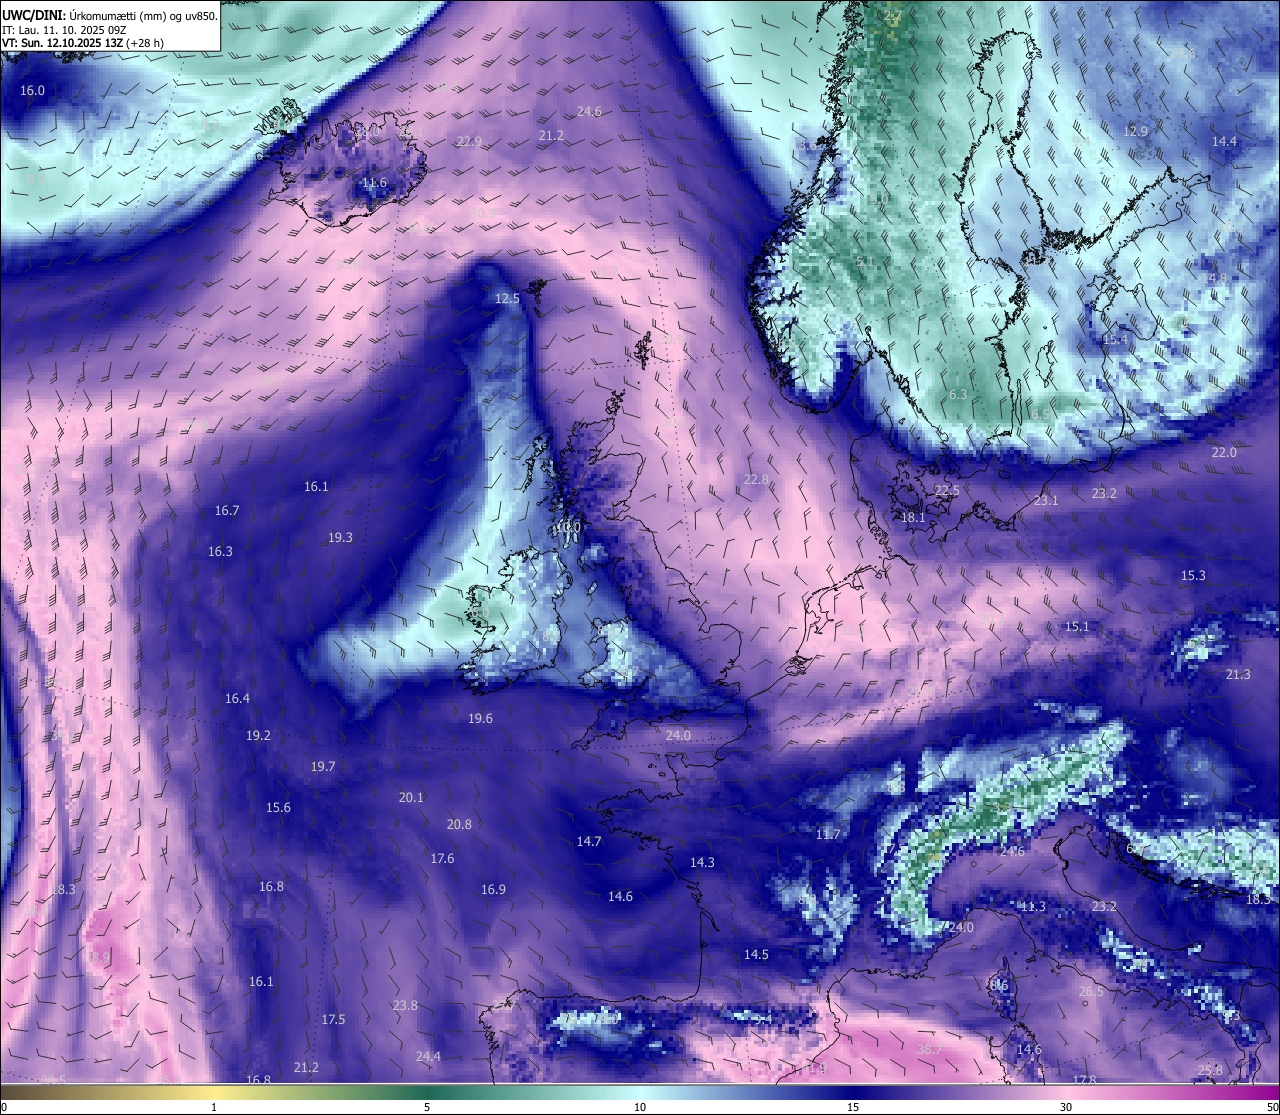Screen dimensions: 1280x1115
Task: Click the UWC/DINI title text
Action: 33,15
